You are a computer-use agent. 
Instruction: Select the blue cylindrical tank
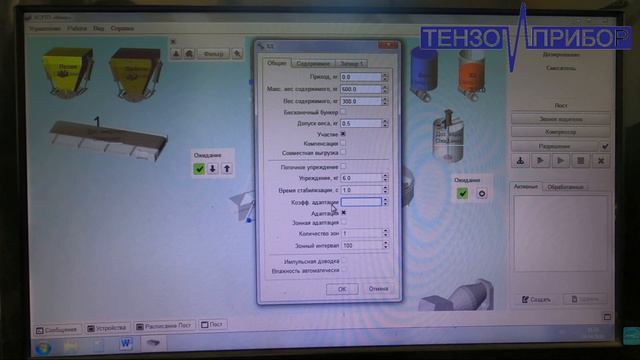point(424,73)
